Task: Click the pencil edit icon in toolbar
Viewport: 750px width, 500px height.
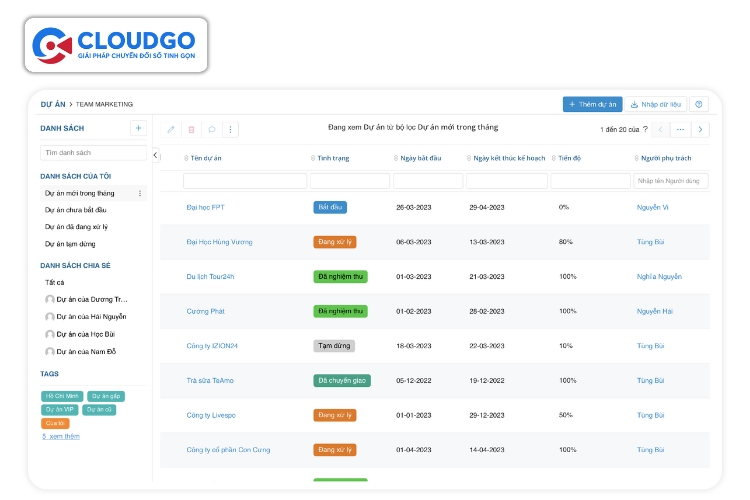Action: (171, 129)
